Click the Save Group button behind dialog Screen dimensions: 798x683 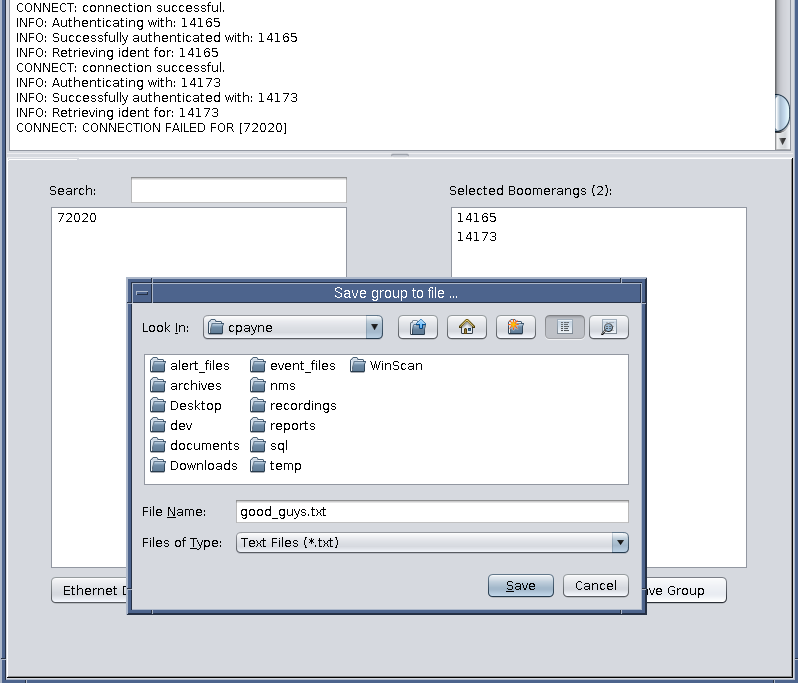pos(686,590)
